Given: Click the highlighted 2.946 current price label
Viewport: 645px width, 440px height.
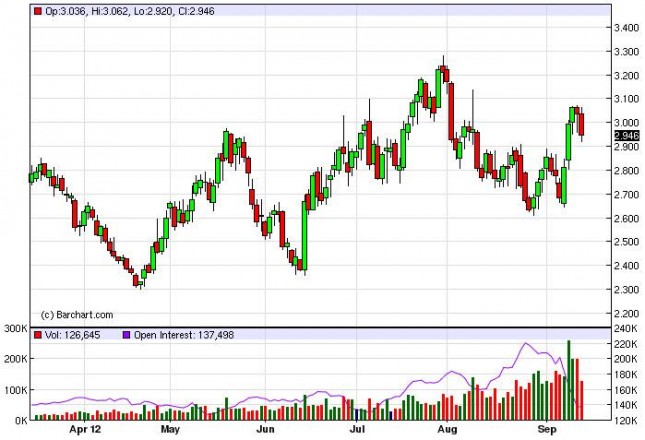Looking at the screenshot, I should (x=627, y=136).
